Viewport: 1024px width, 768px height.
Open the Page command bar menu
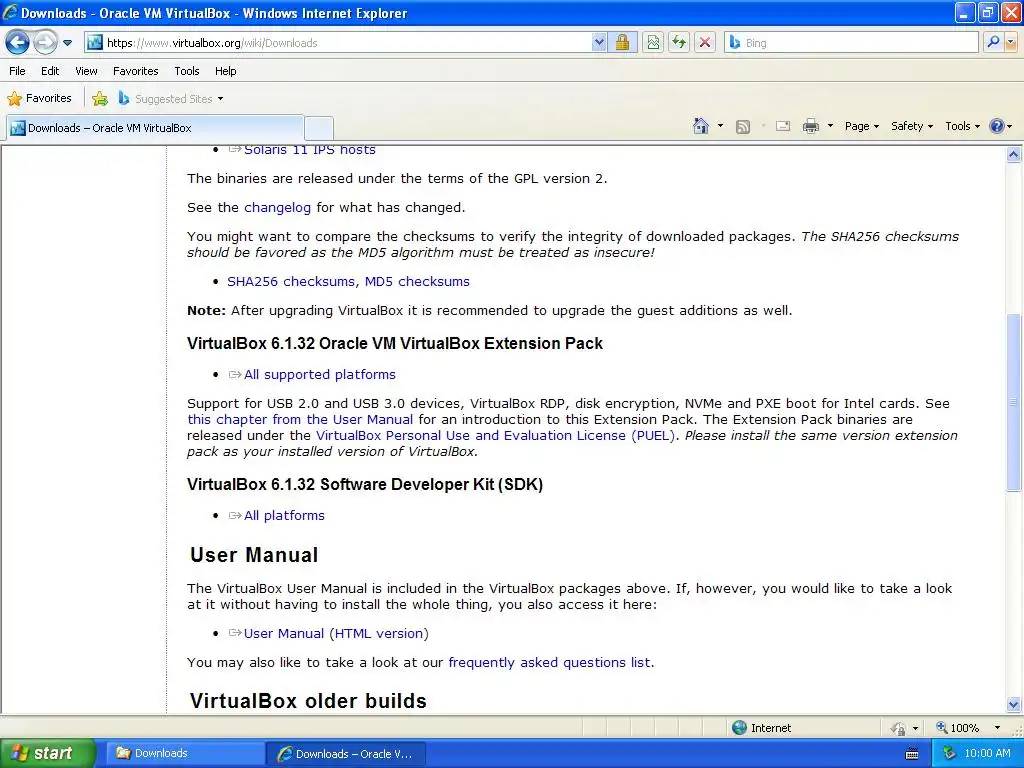click(x=861, y=126)
